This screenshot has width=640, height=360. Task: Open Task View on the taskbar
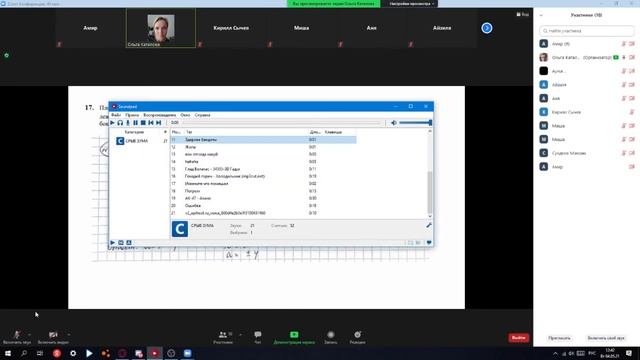(x=40, y=353)
